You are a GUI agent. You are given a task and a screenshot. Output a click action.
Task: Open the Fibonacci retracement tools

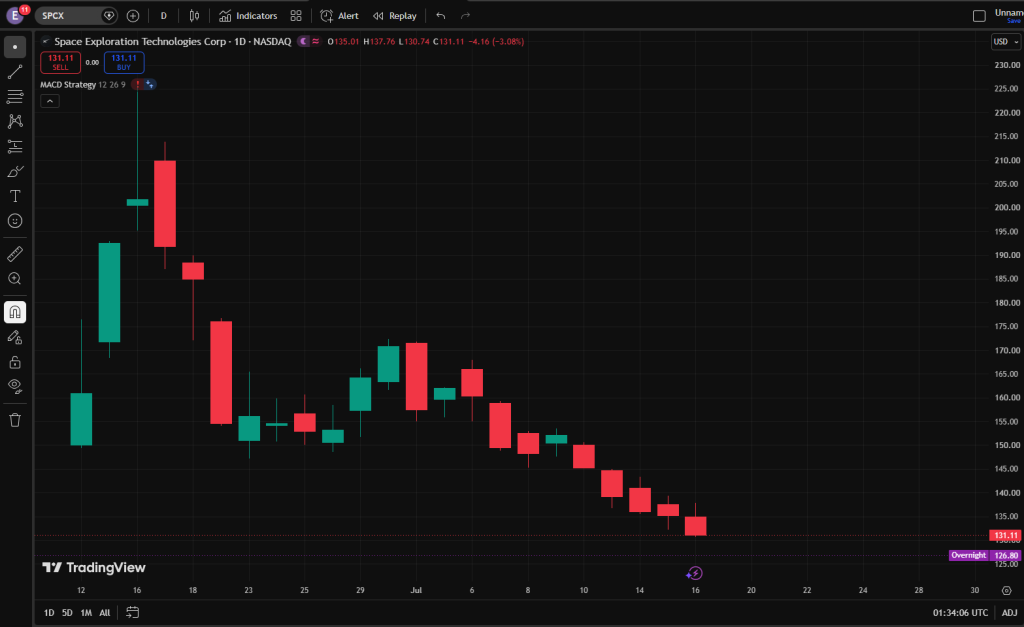15,97
